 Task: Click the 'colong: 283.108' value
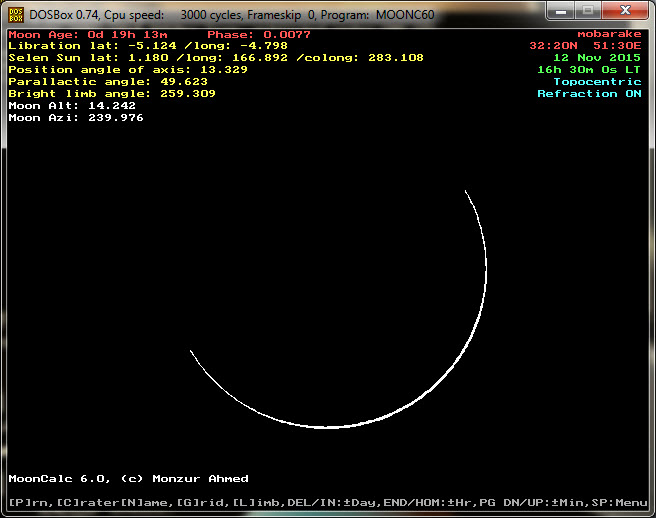(x=360, y=58)
